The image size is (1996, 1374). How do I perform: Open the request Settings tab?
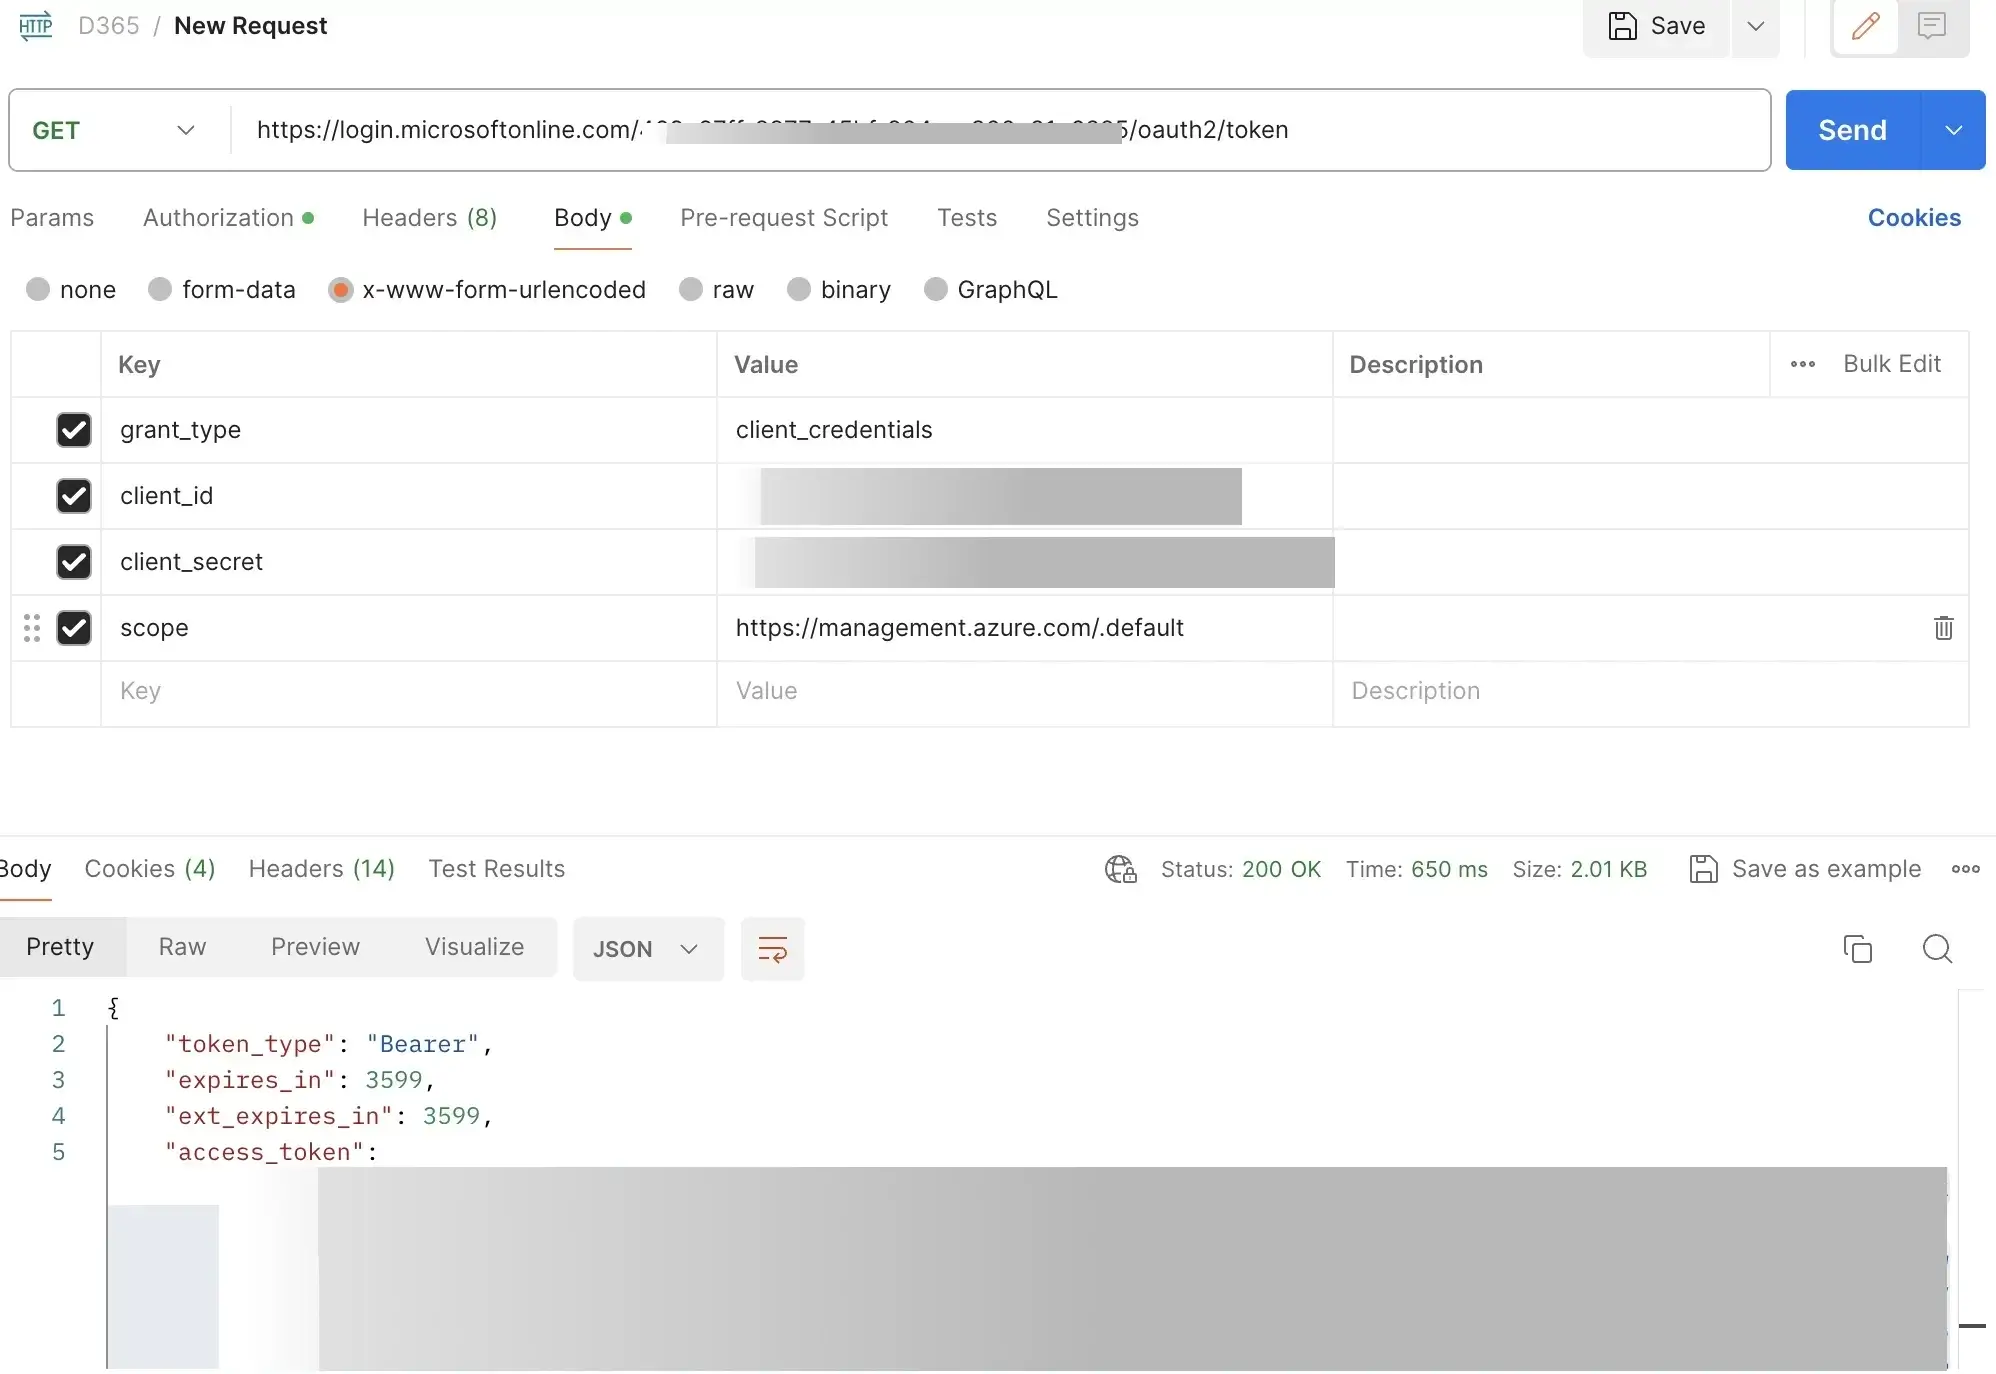point(1092,218)
